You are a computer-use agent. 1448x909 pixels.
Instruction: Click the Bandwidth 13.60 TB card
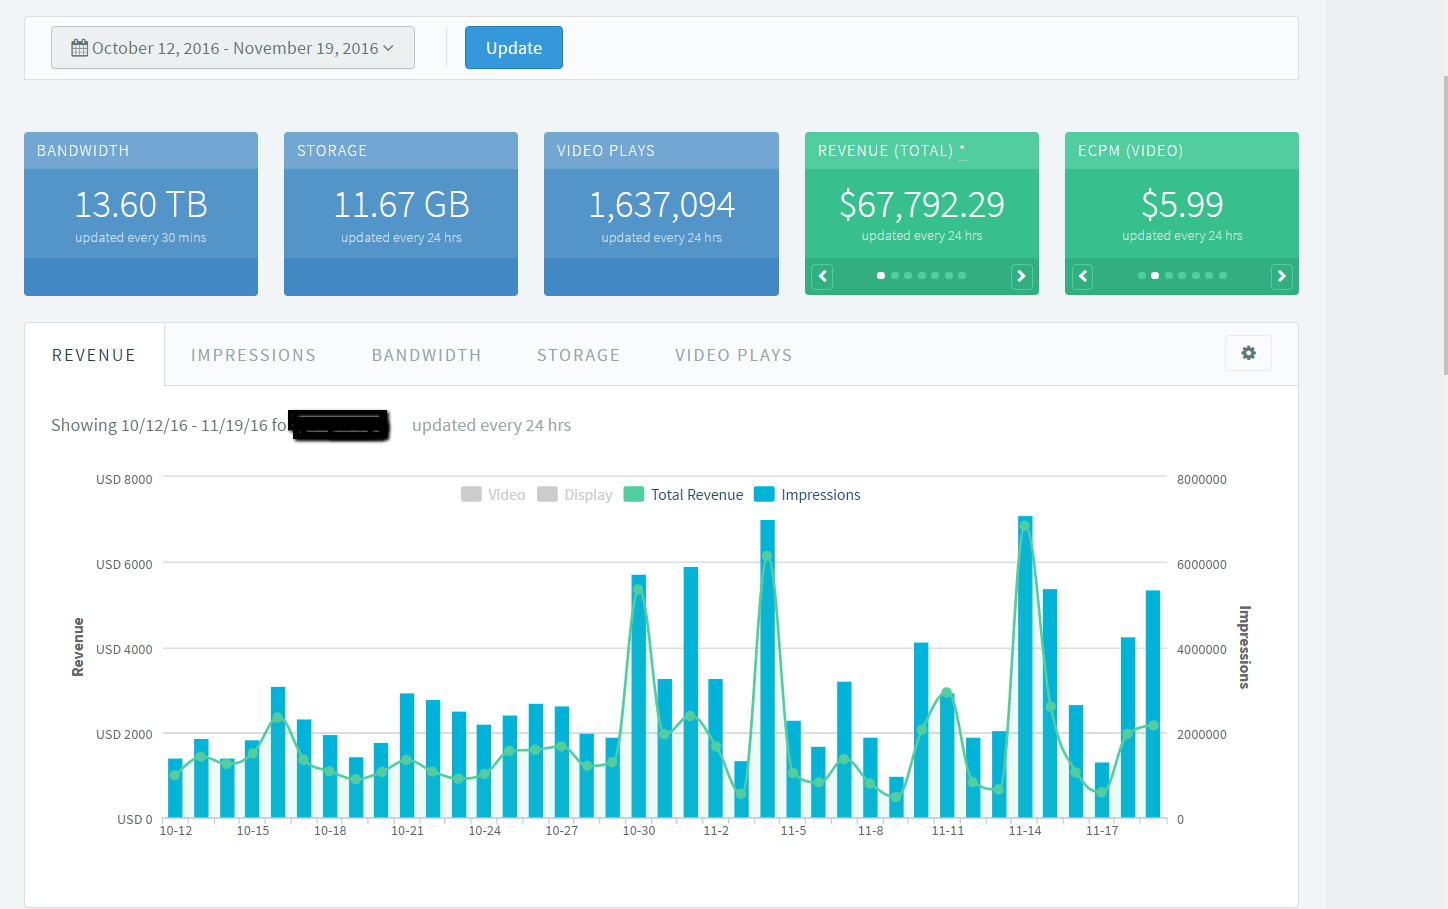point(141,214)
